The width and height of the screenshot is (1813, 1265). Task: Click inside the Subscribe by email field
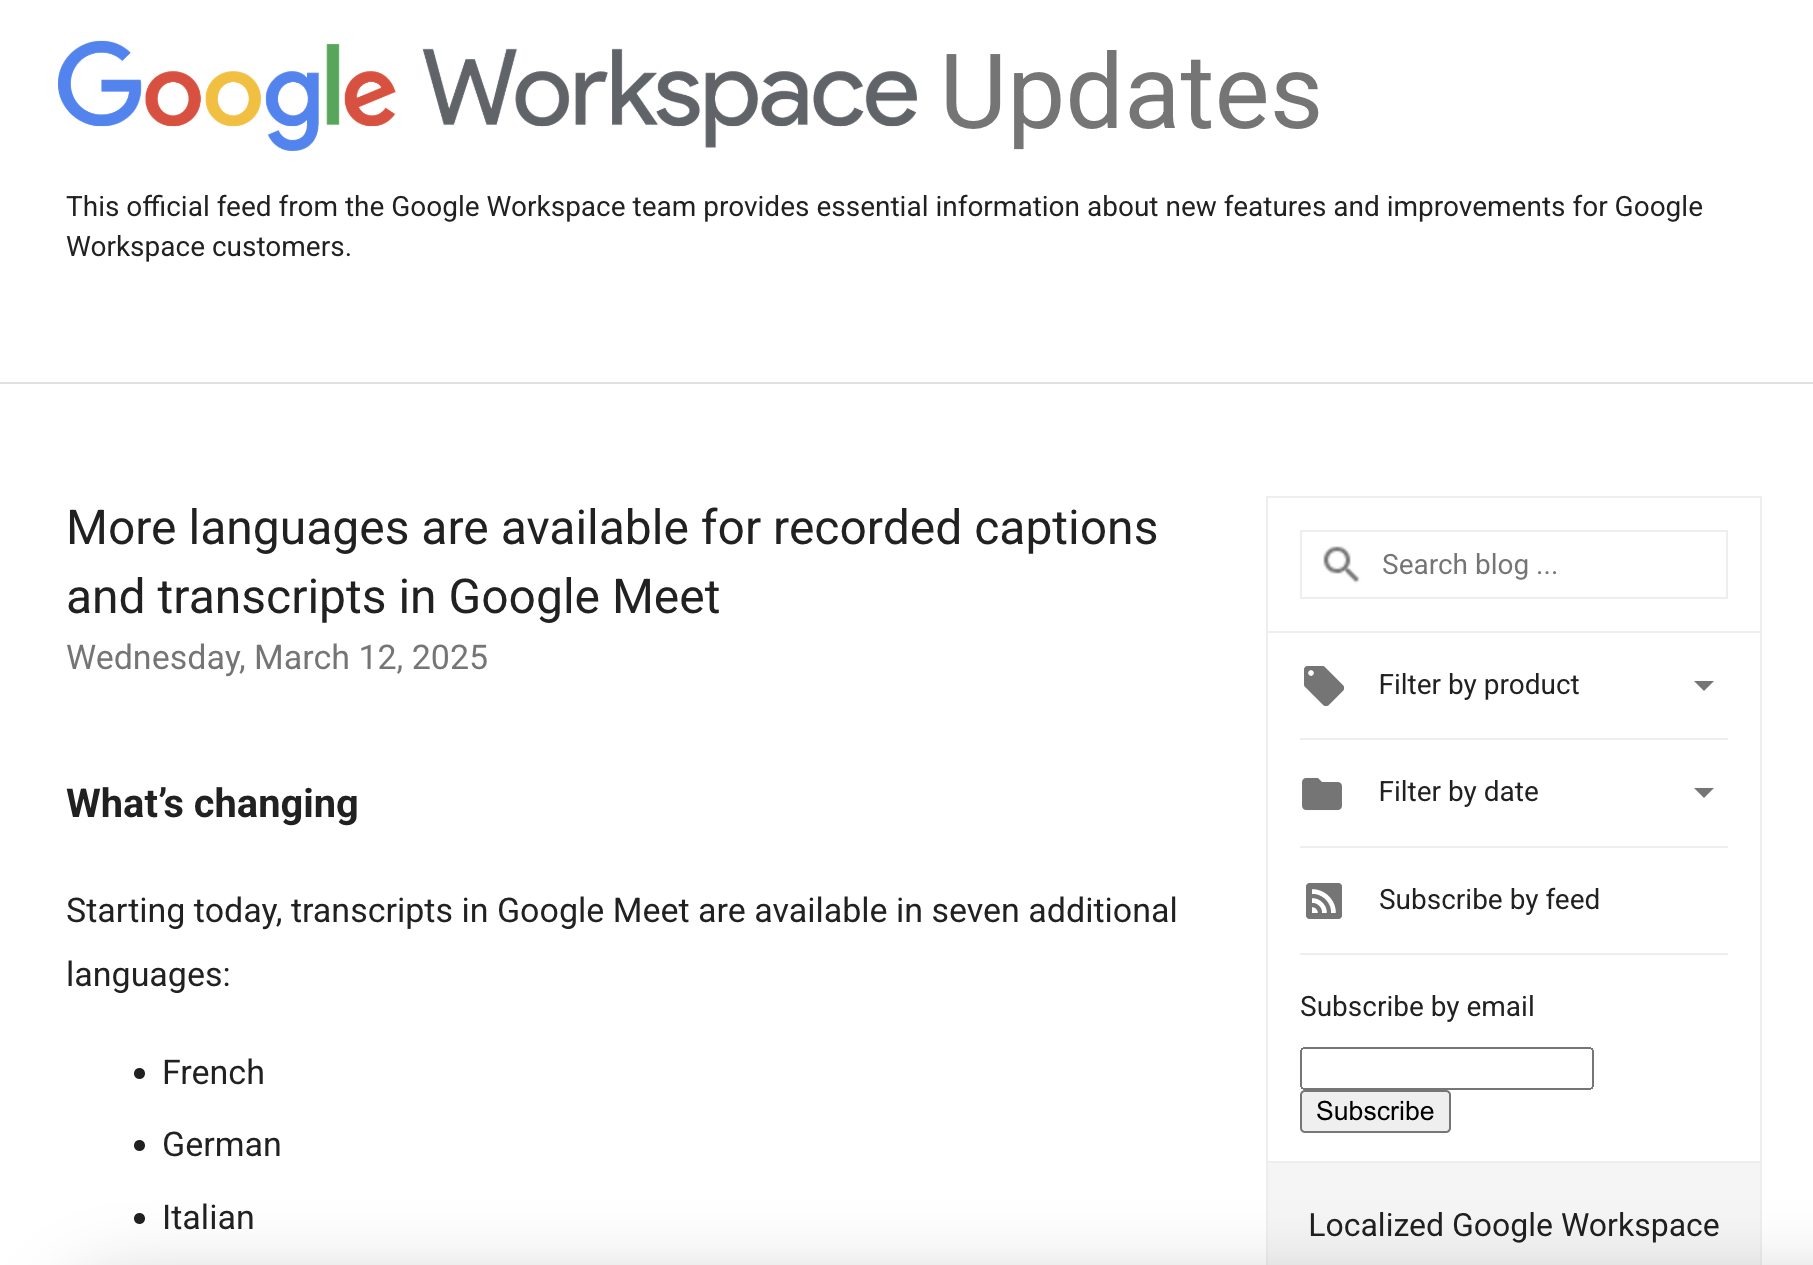click(1446, 1068)
